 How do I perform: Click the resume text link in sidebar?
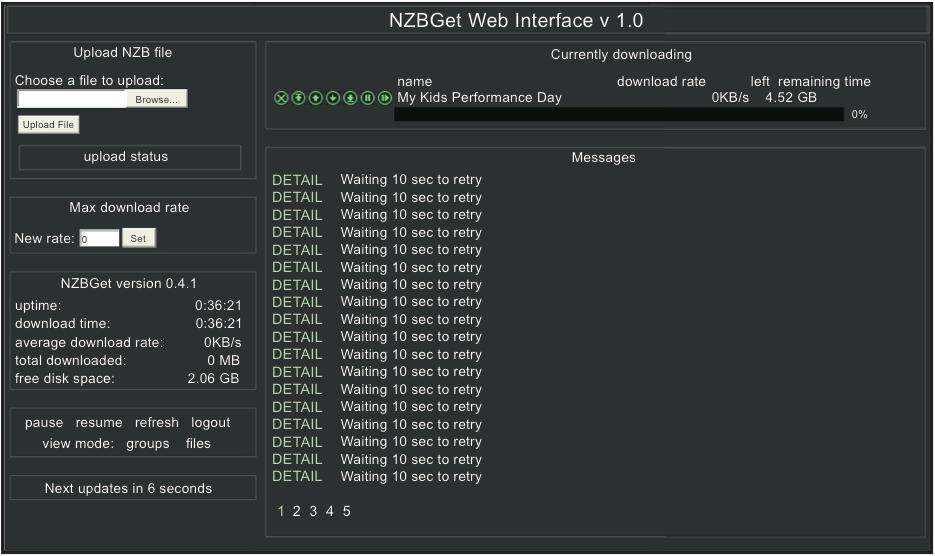tap(99, 423)
